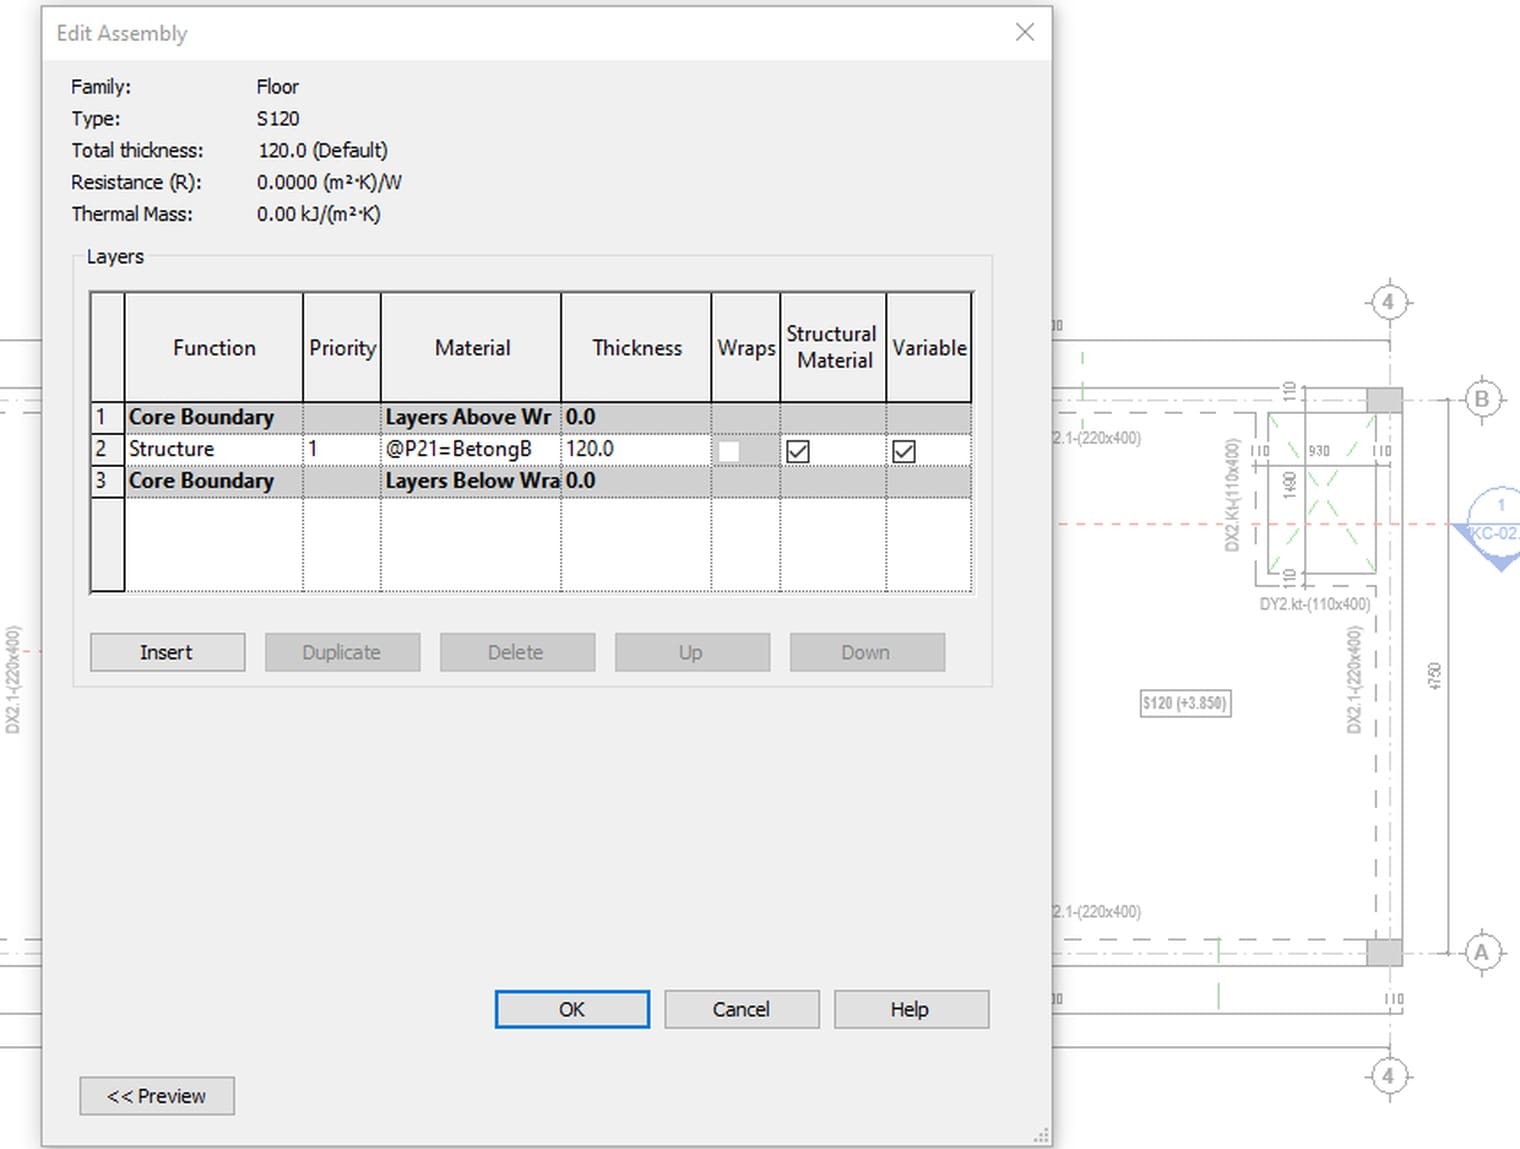Click the Thickness column header
This screenshot has width=1520, height=1149.
(x=636, y=348)
